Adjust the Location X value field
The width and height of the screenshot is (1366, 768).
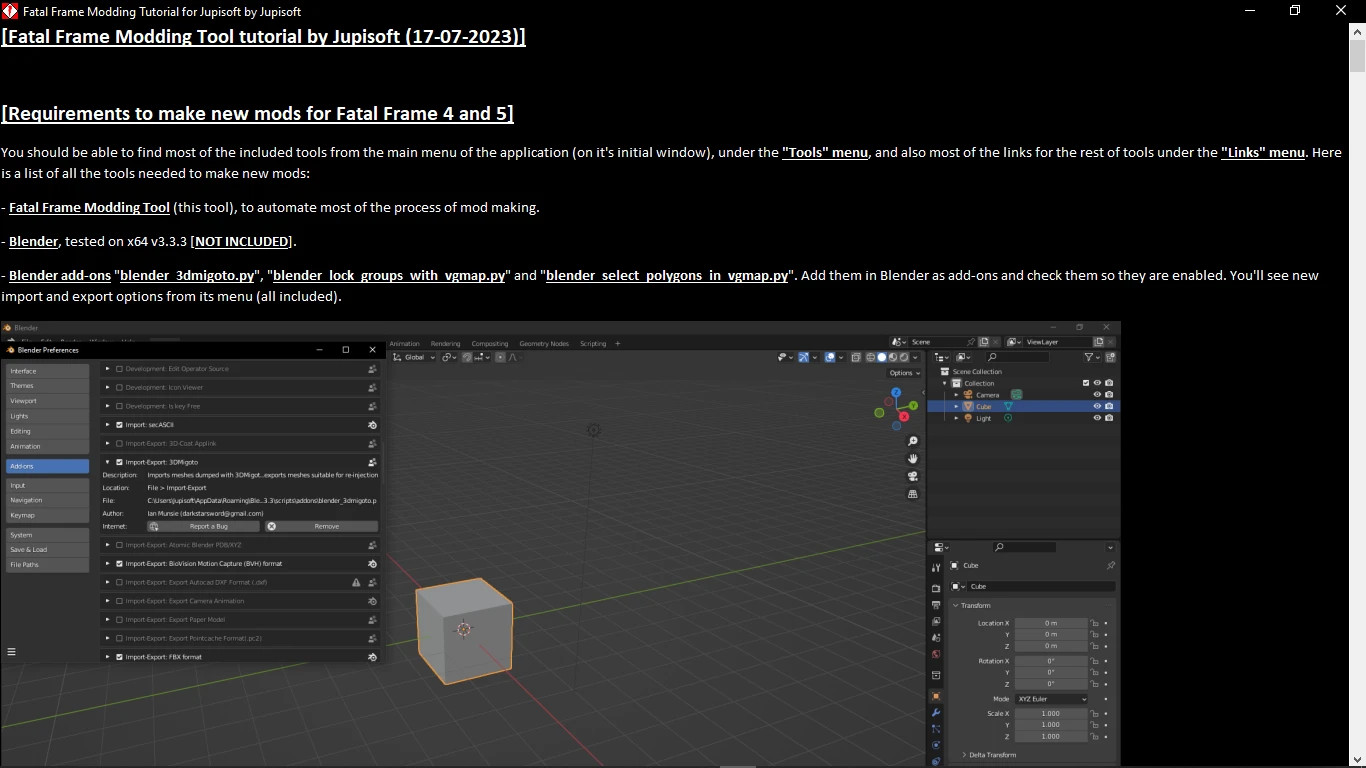tap(1050, 622)
